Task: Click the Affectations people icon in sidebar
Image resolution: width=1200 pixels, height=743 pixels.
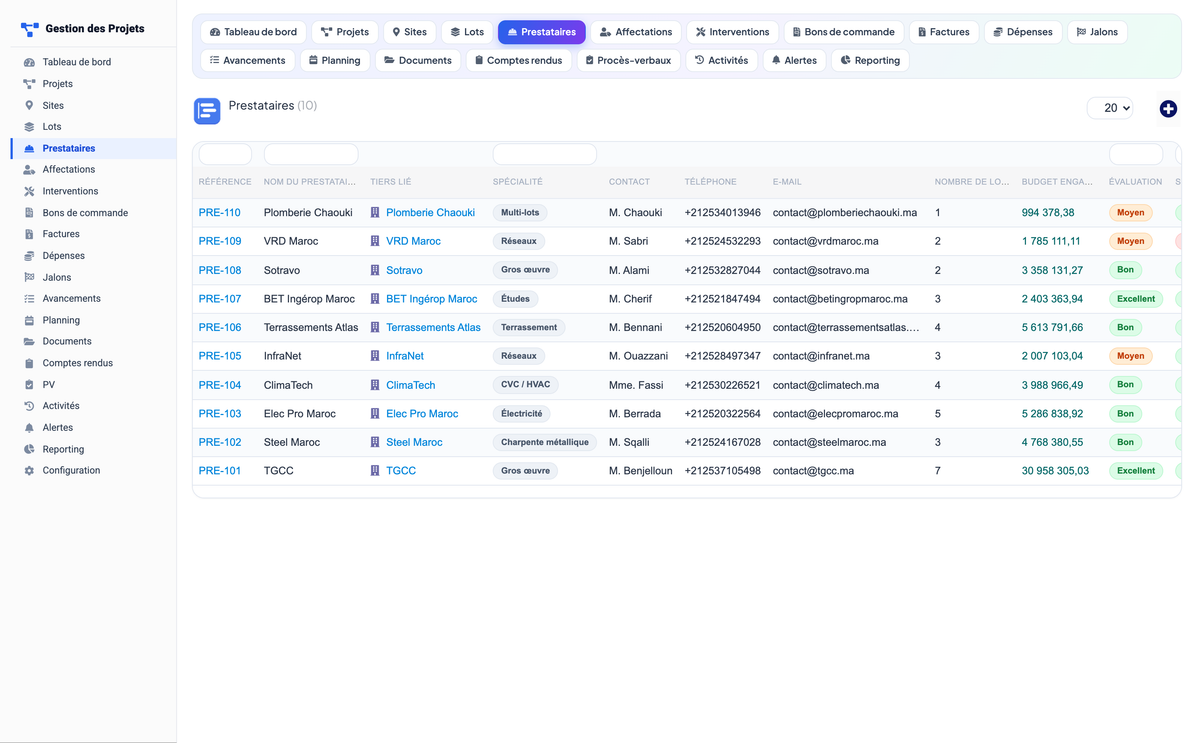Action: 29,170
